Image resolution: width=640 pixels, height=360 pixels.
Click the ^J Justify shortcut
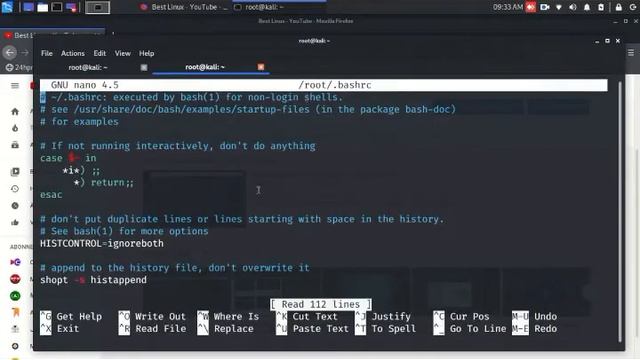383,317
